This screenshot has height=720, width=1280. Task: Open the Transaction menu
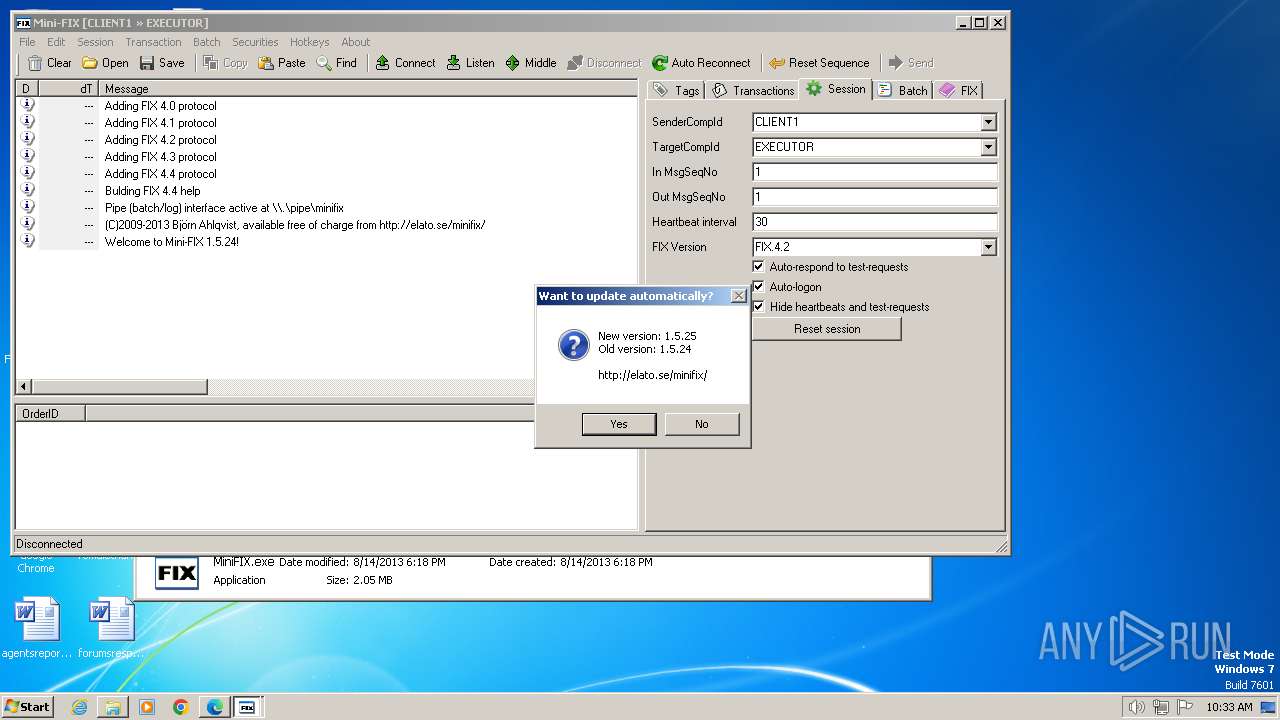(153, 42)
